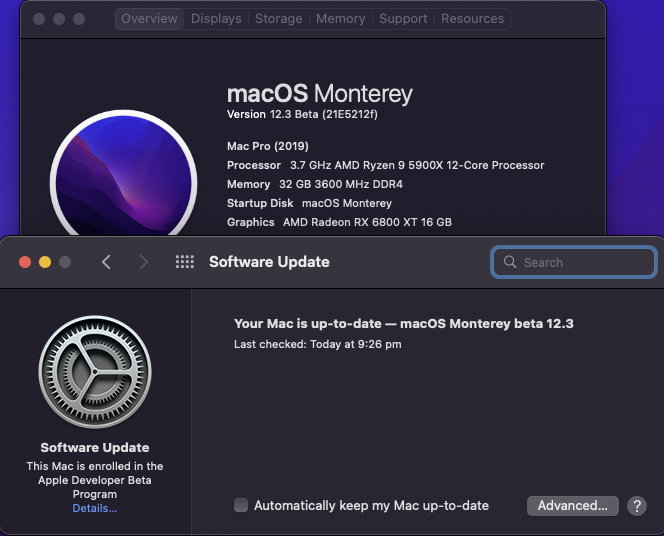
Task: Switch to the Overview tab
Action: tap(149, 19)
